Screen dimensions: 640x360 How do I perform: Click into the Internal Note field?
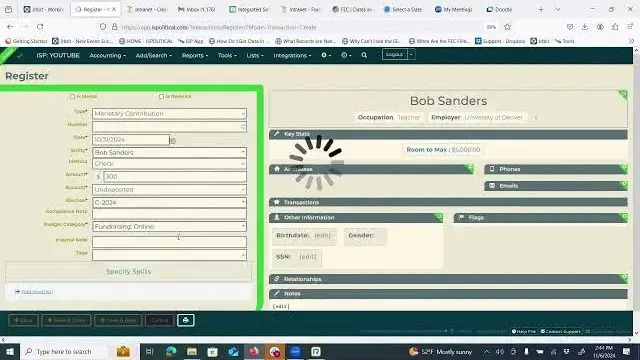coord(169,242)
